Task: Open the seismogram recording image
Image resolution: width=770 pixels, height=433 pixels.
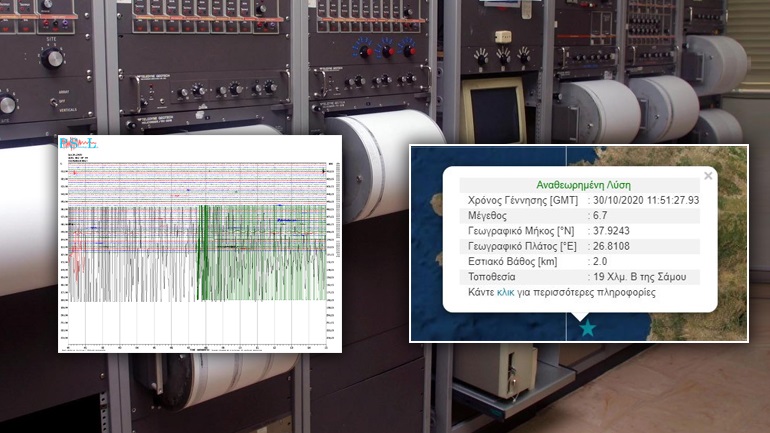Action: [x=200, y=244]
